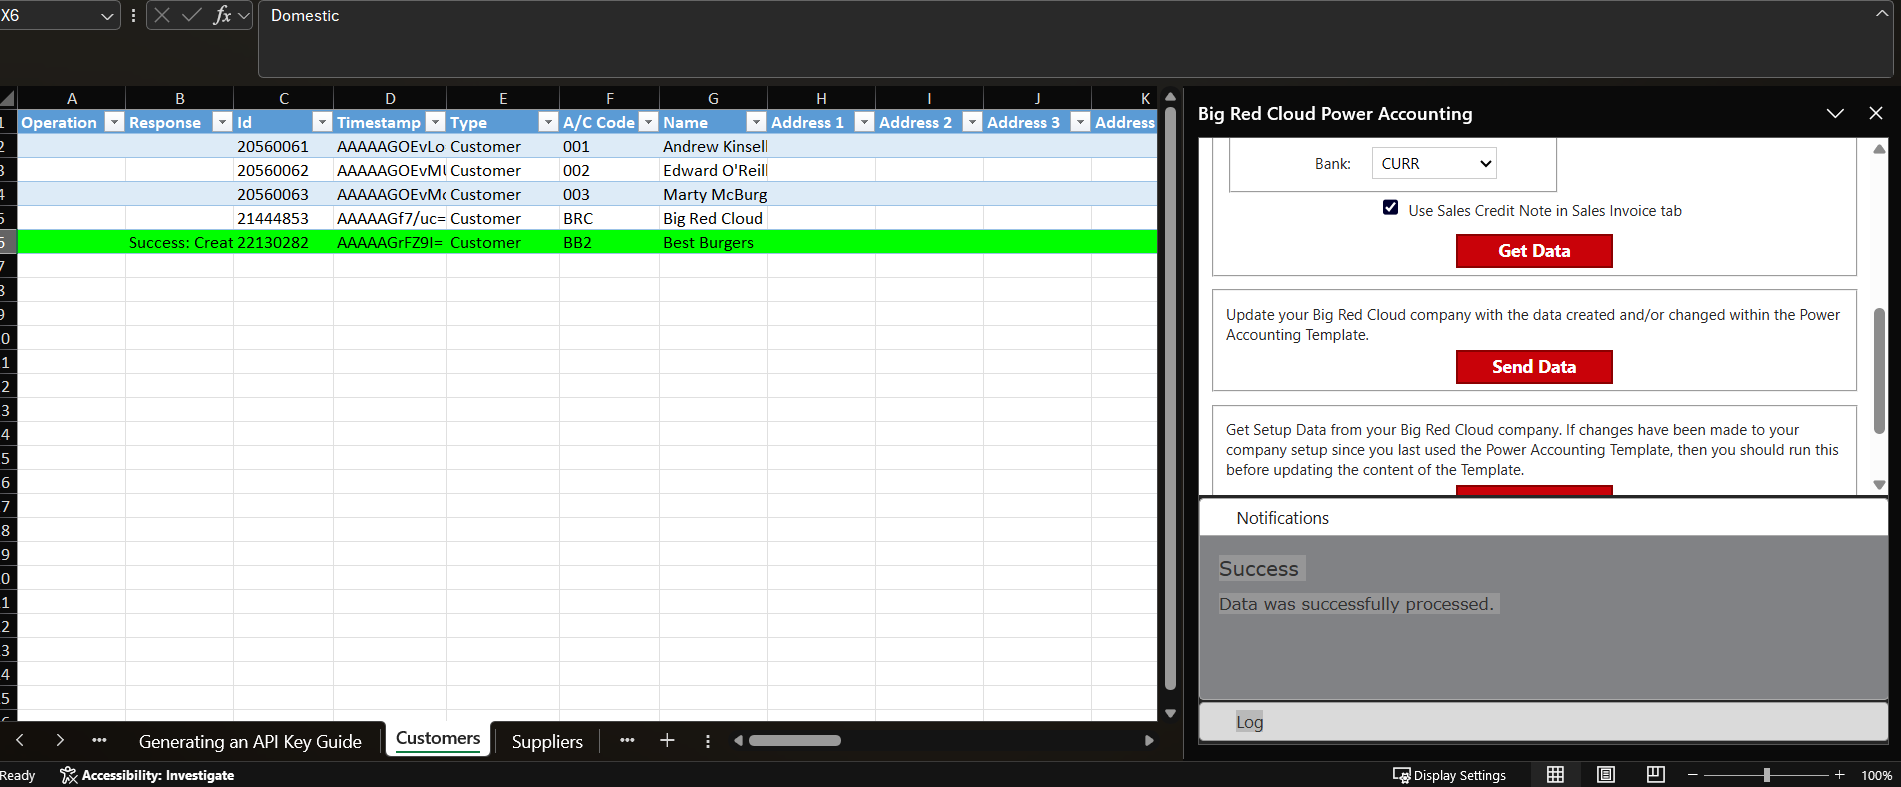
Task: Open Display Settings in status bar
Action: [1449, 775]
